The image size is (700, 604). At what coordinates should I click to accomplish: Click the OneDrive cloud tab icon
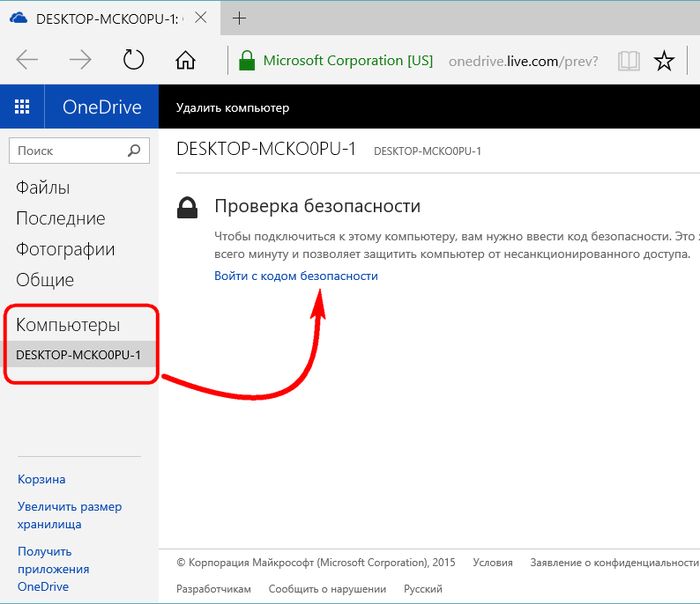(19, 18)
